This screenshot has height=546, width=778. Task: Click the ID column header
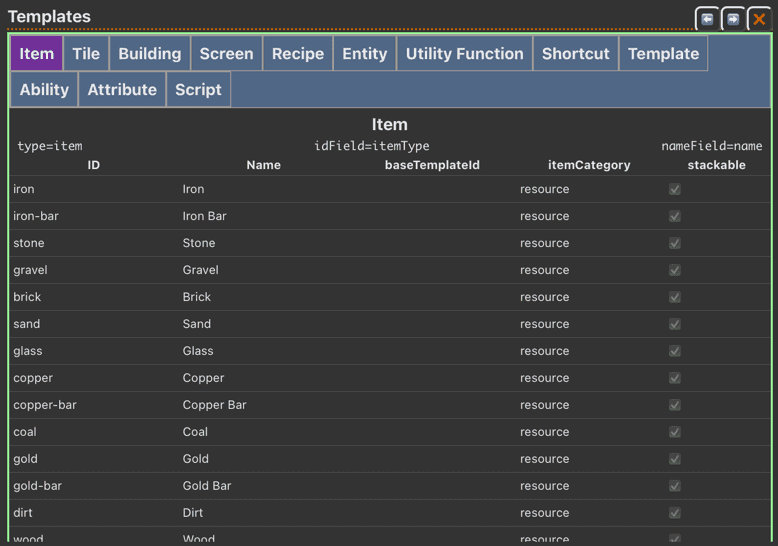94,165
